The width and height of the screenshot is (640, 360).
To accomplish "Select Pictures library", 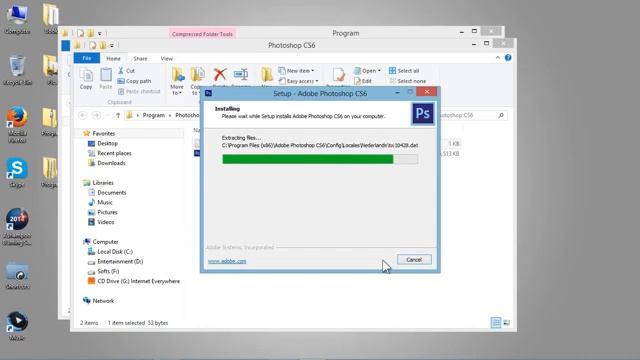I will 107,212.
